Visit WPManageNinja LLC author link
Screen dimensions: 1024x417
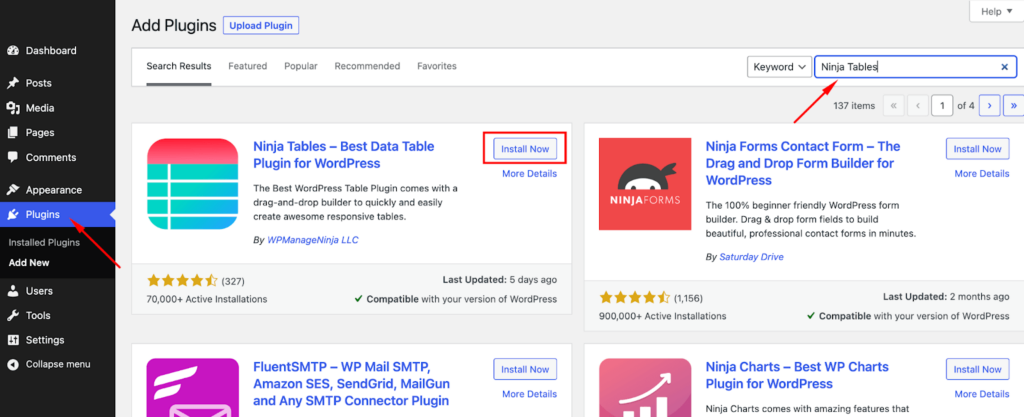[313, 240]
